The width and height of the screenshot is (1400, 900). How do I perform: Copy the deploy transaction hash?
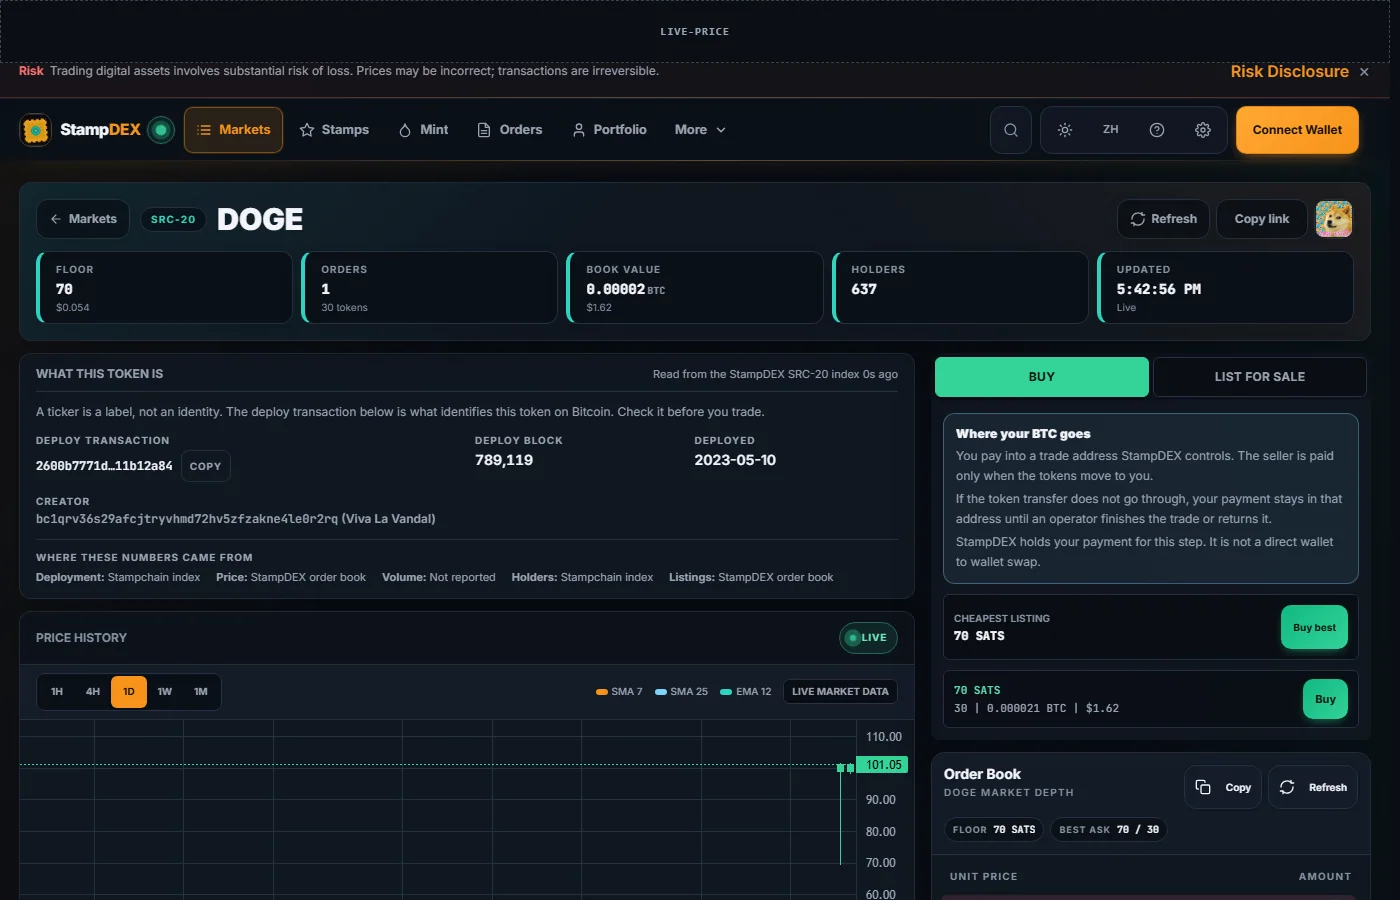pyautogui.click(x=205, y=466)
